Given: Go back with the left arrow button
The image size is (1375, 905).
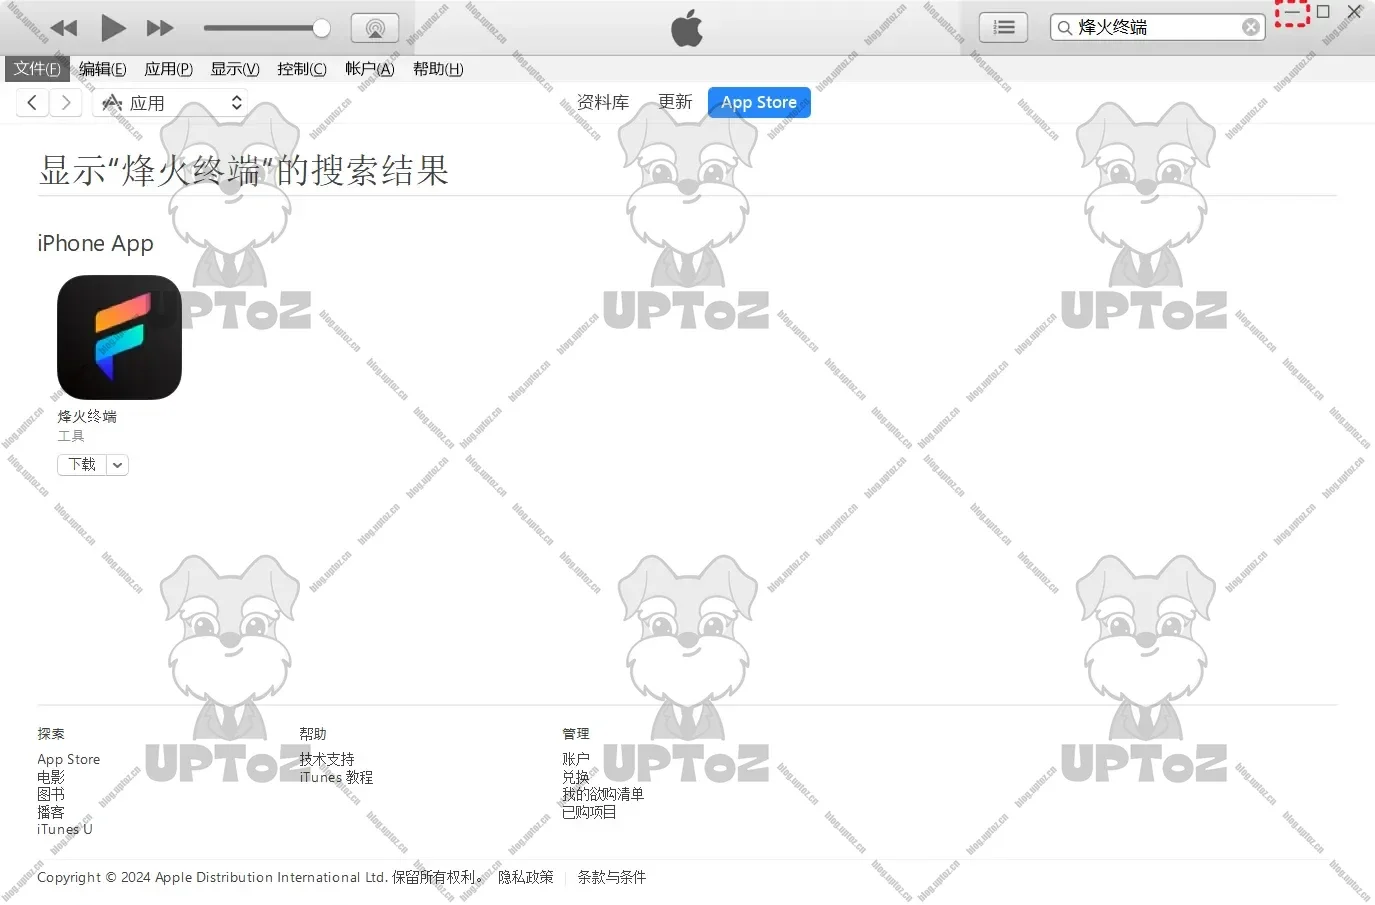Looking at the screenshot, I should 32,102.
